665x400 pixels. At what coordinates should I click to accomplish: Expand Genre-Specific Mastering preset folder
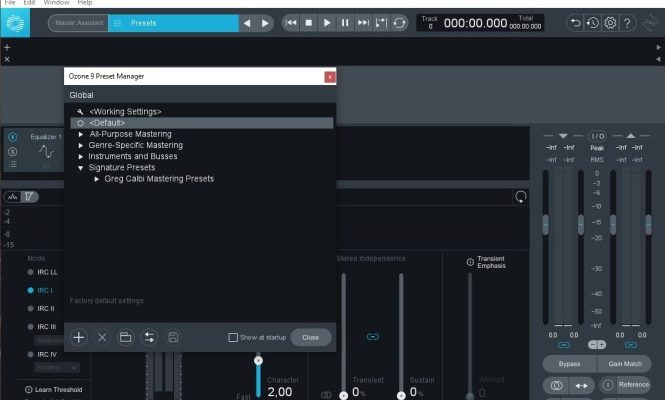[81, 145]
